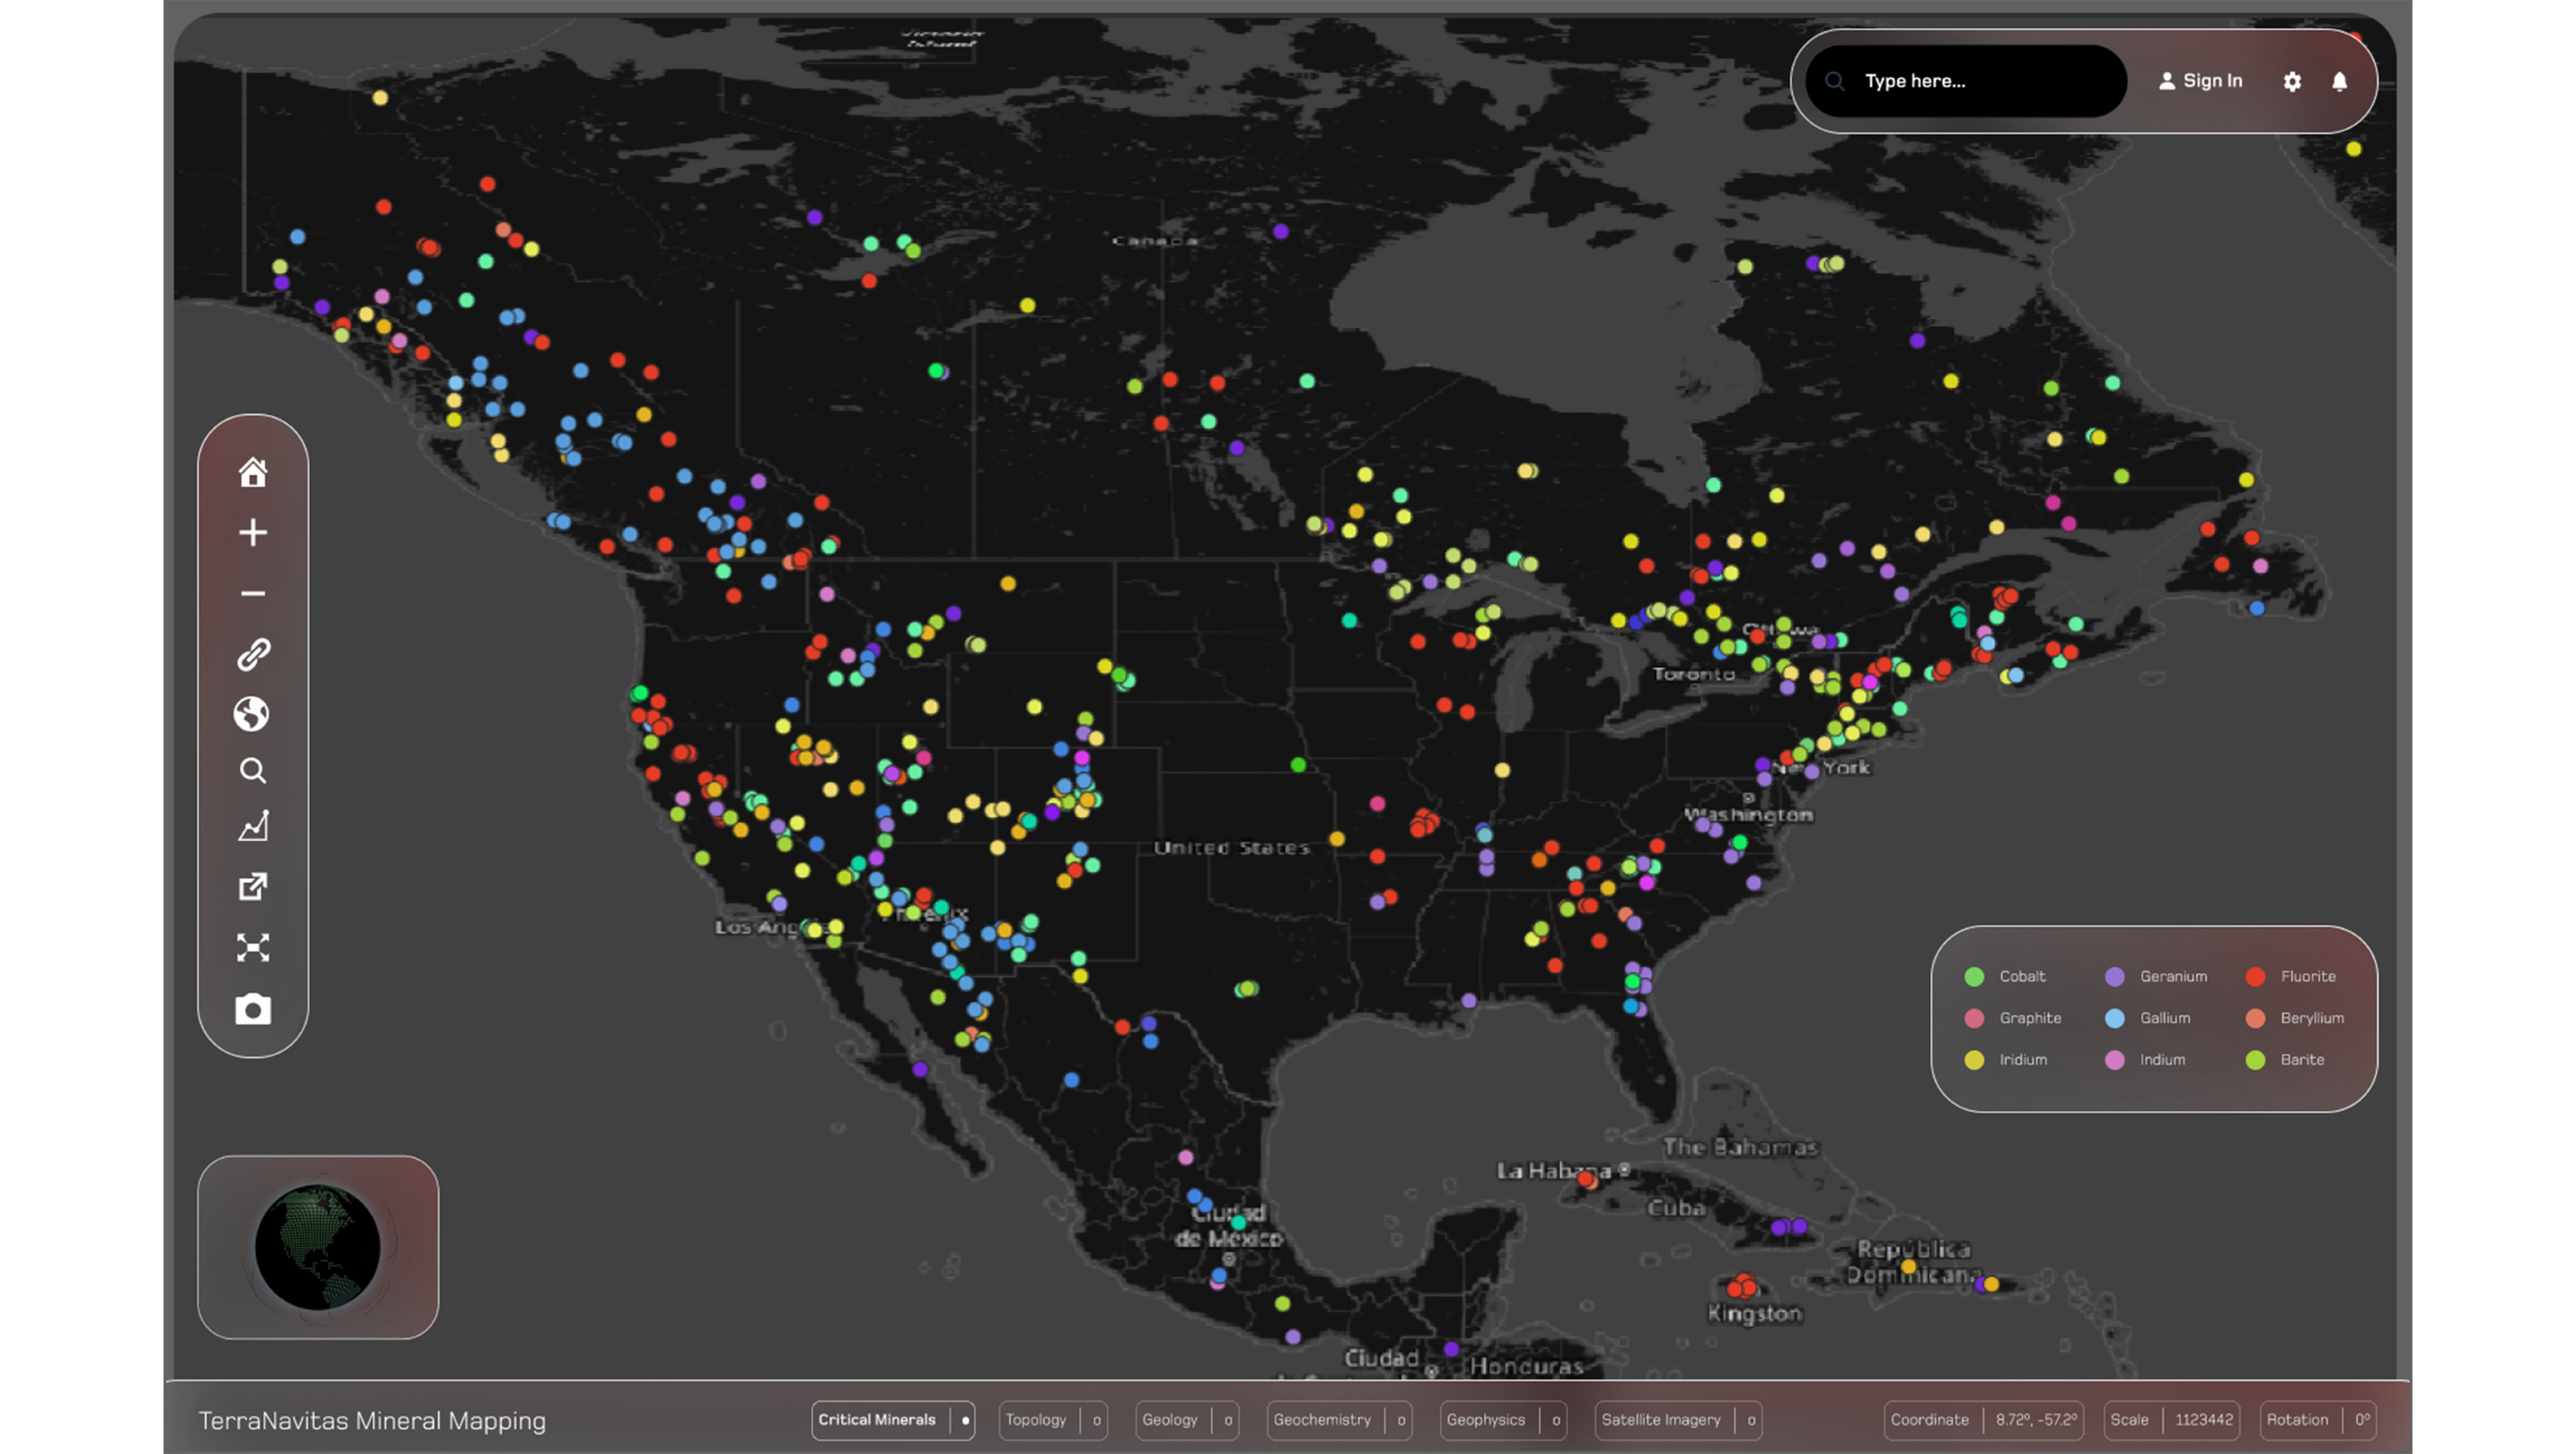This screenshot has height=1454, width=2576.
Task: Click the chain link share icon
Action: pos(253,654)
